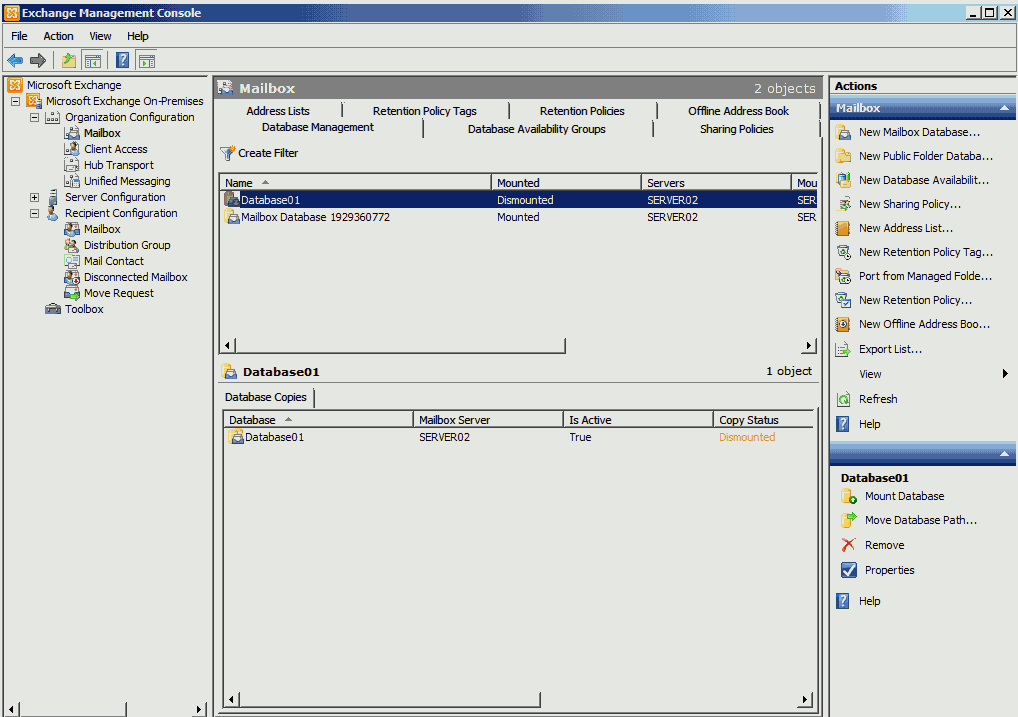Click the Properties checkmark icon
This screenshot has height=717, width=1018.
849,570
